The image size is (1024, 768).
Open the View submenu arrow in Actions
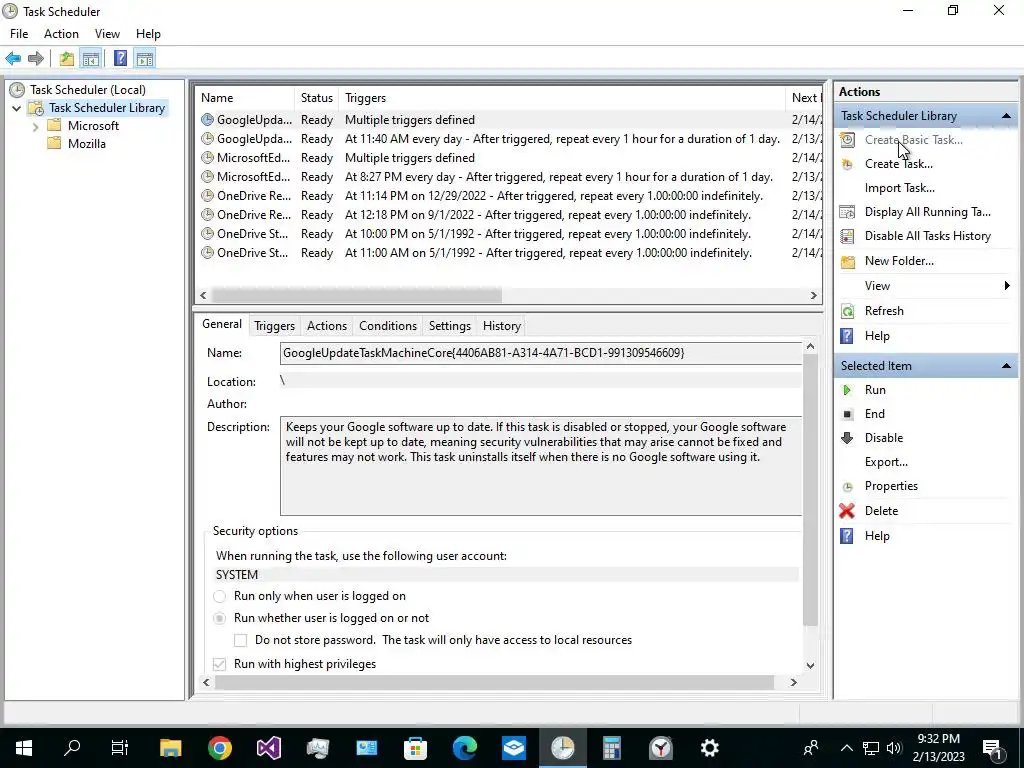click(1007, 286)
